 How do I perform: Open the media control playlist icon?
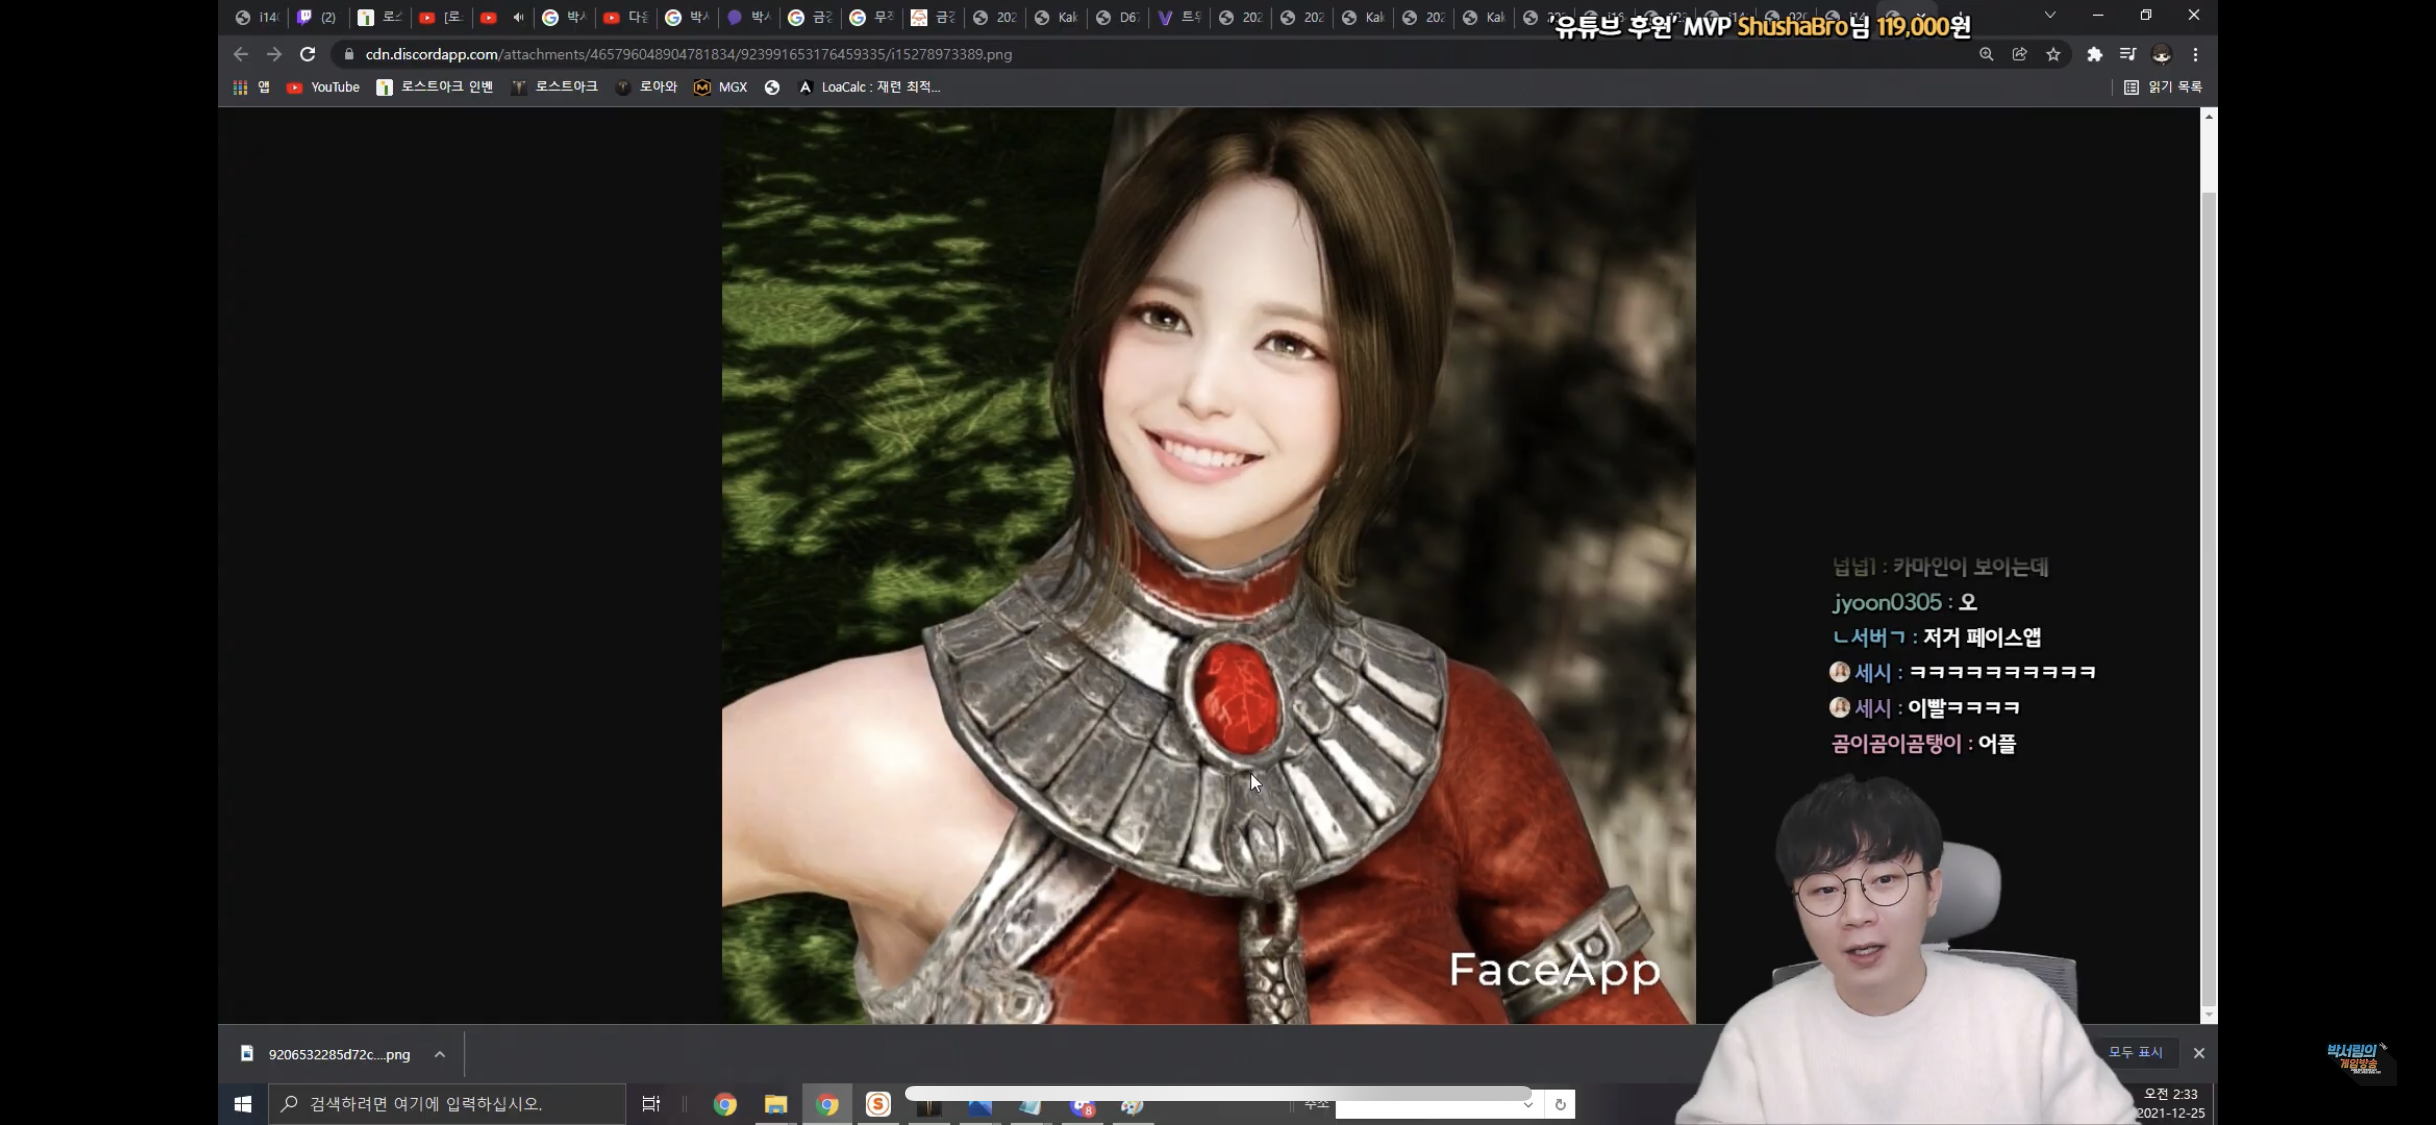(2128, 54)
